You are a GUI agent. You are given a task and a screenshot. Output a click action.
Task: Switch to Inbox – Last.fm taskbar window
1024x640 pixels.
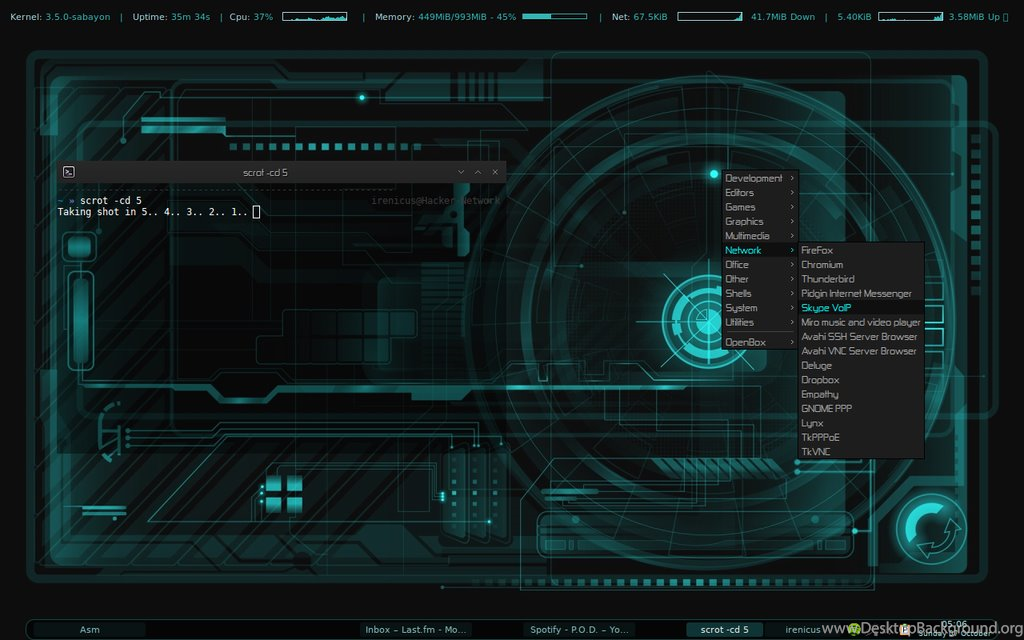(x=415, y=630)
